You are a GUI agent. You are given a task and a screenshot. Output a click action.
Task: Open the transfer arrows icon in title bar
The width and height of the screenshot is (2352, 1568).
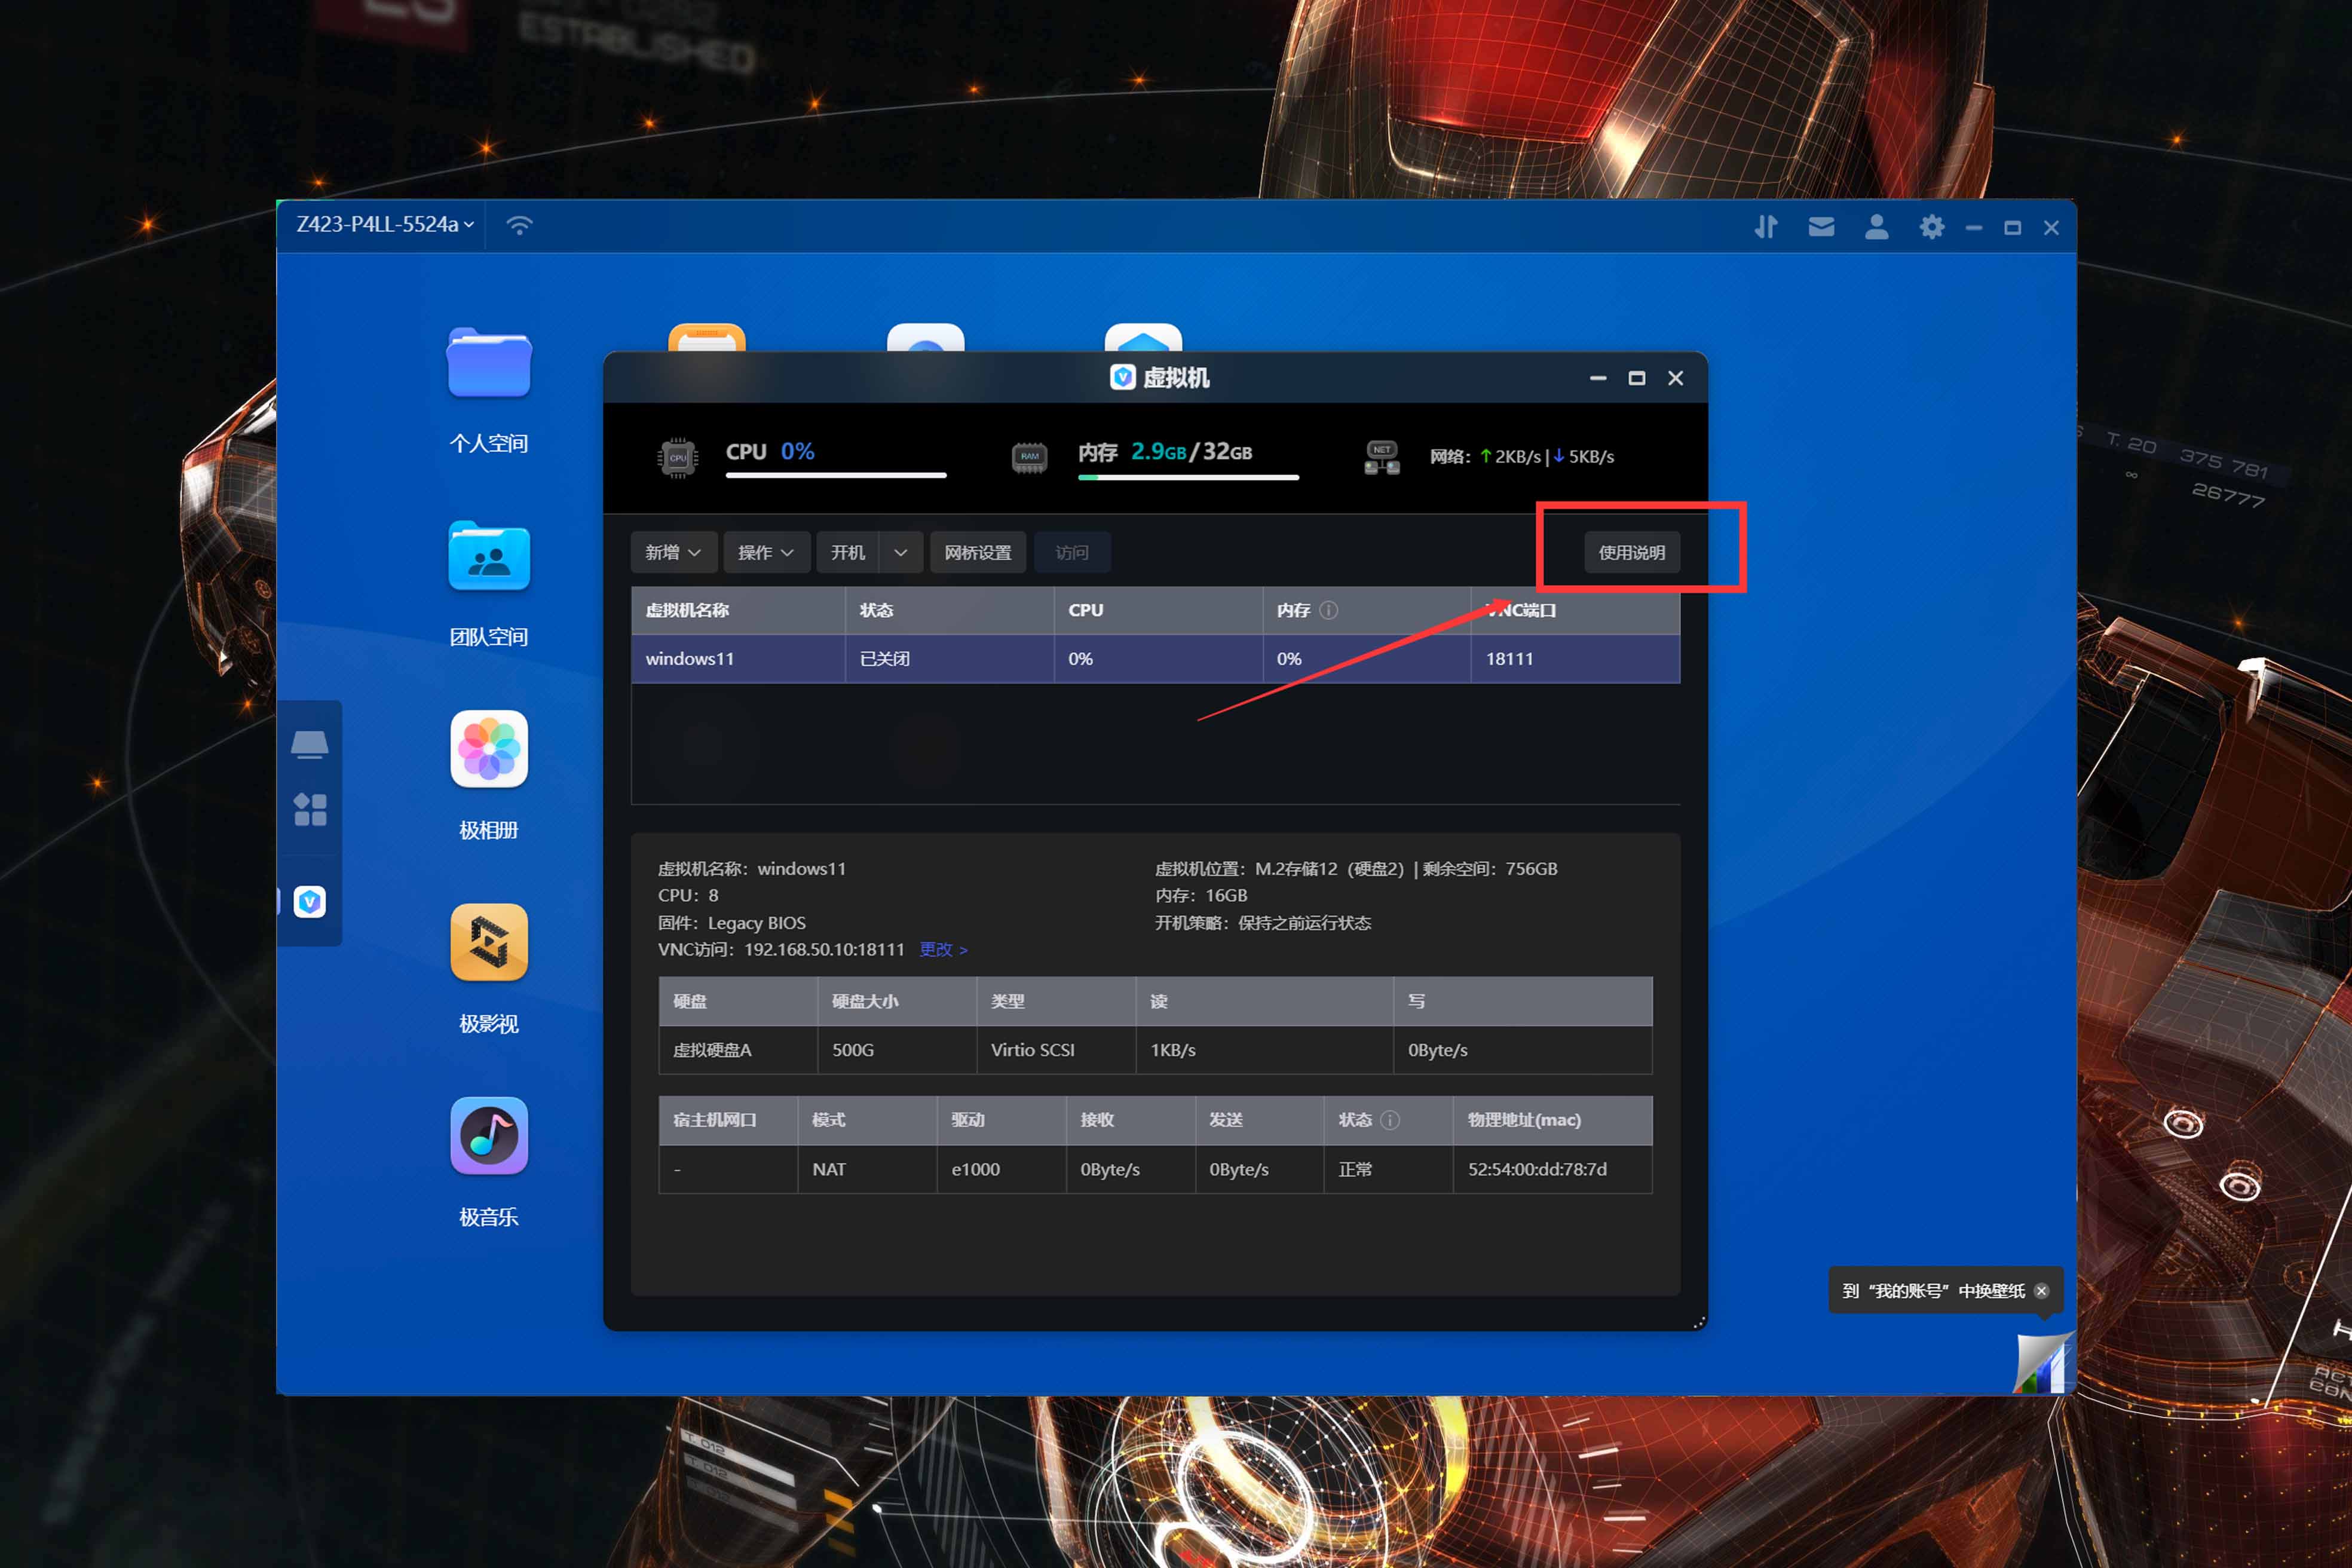1766,227
